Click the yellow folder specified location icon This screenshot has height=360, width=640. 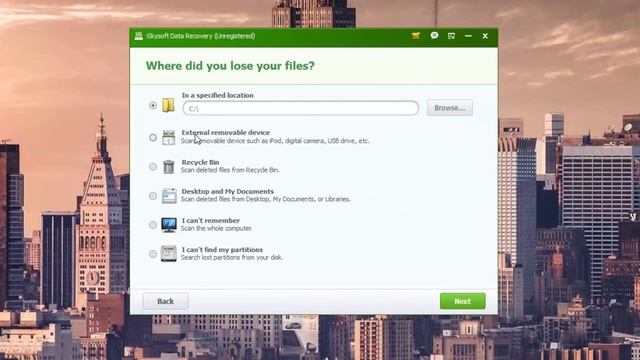tap(168, 105)
